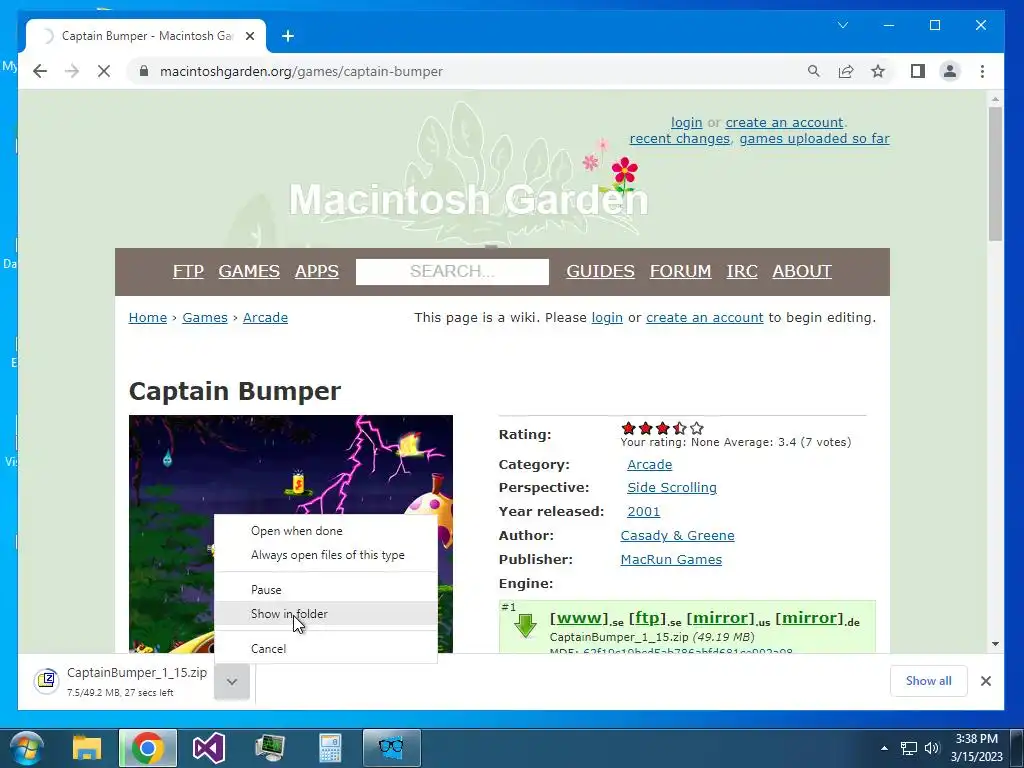This screenshot has width=1024, height=768.
Task: Open the glasses icon app in taskbar
Action: pos(391,748)
